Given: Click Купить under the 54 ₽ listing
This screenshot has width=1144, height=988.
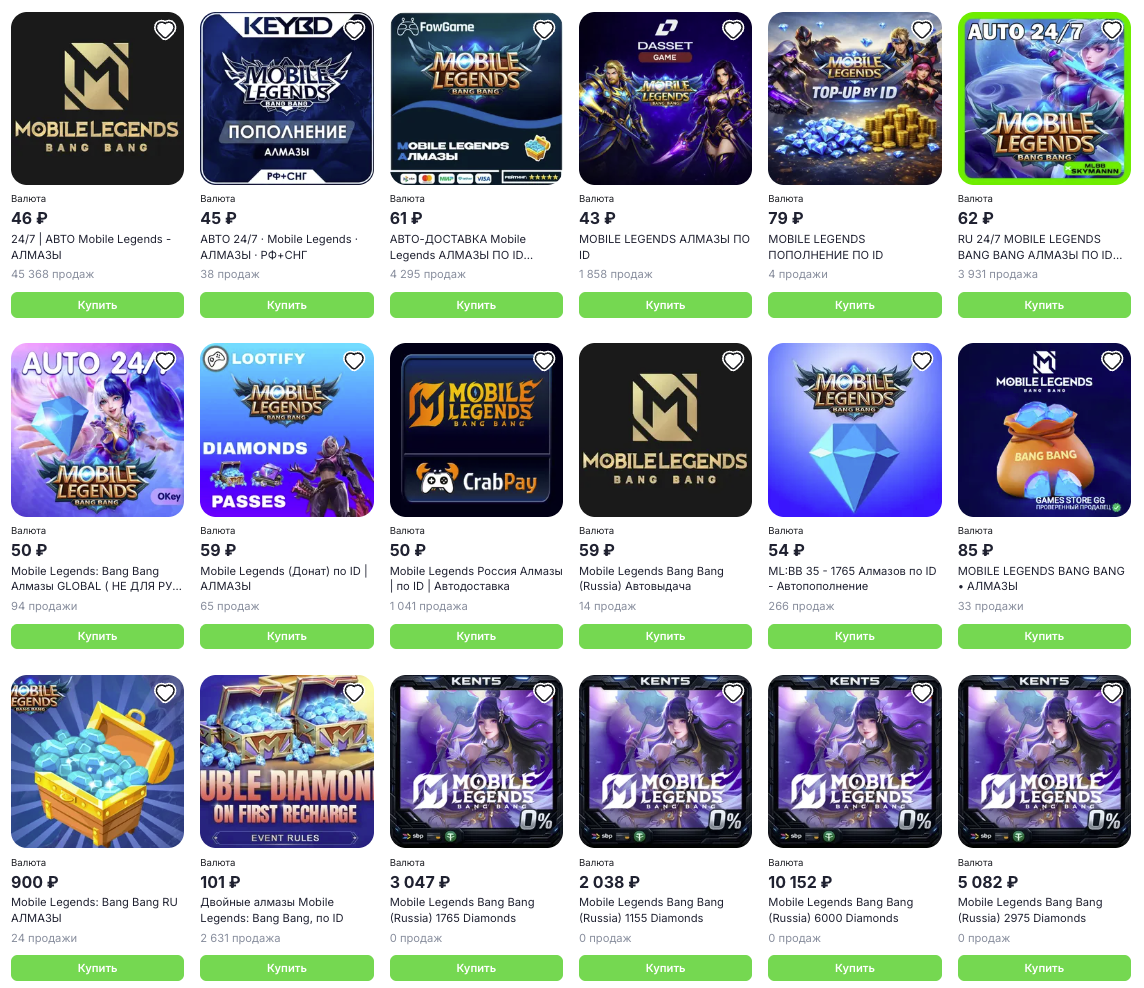Looking at the screenshot, I should (854, 636).
